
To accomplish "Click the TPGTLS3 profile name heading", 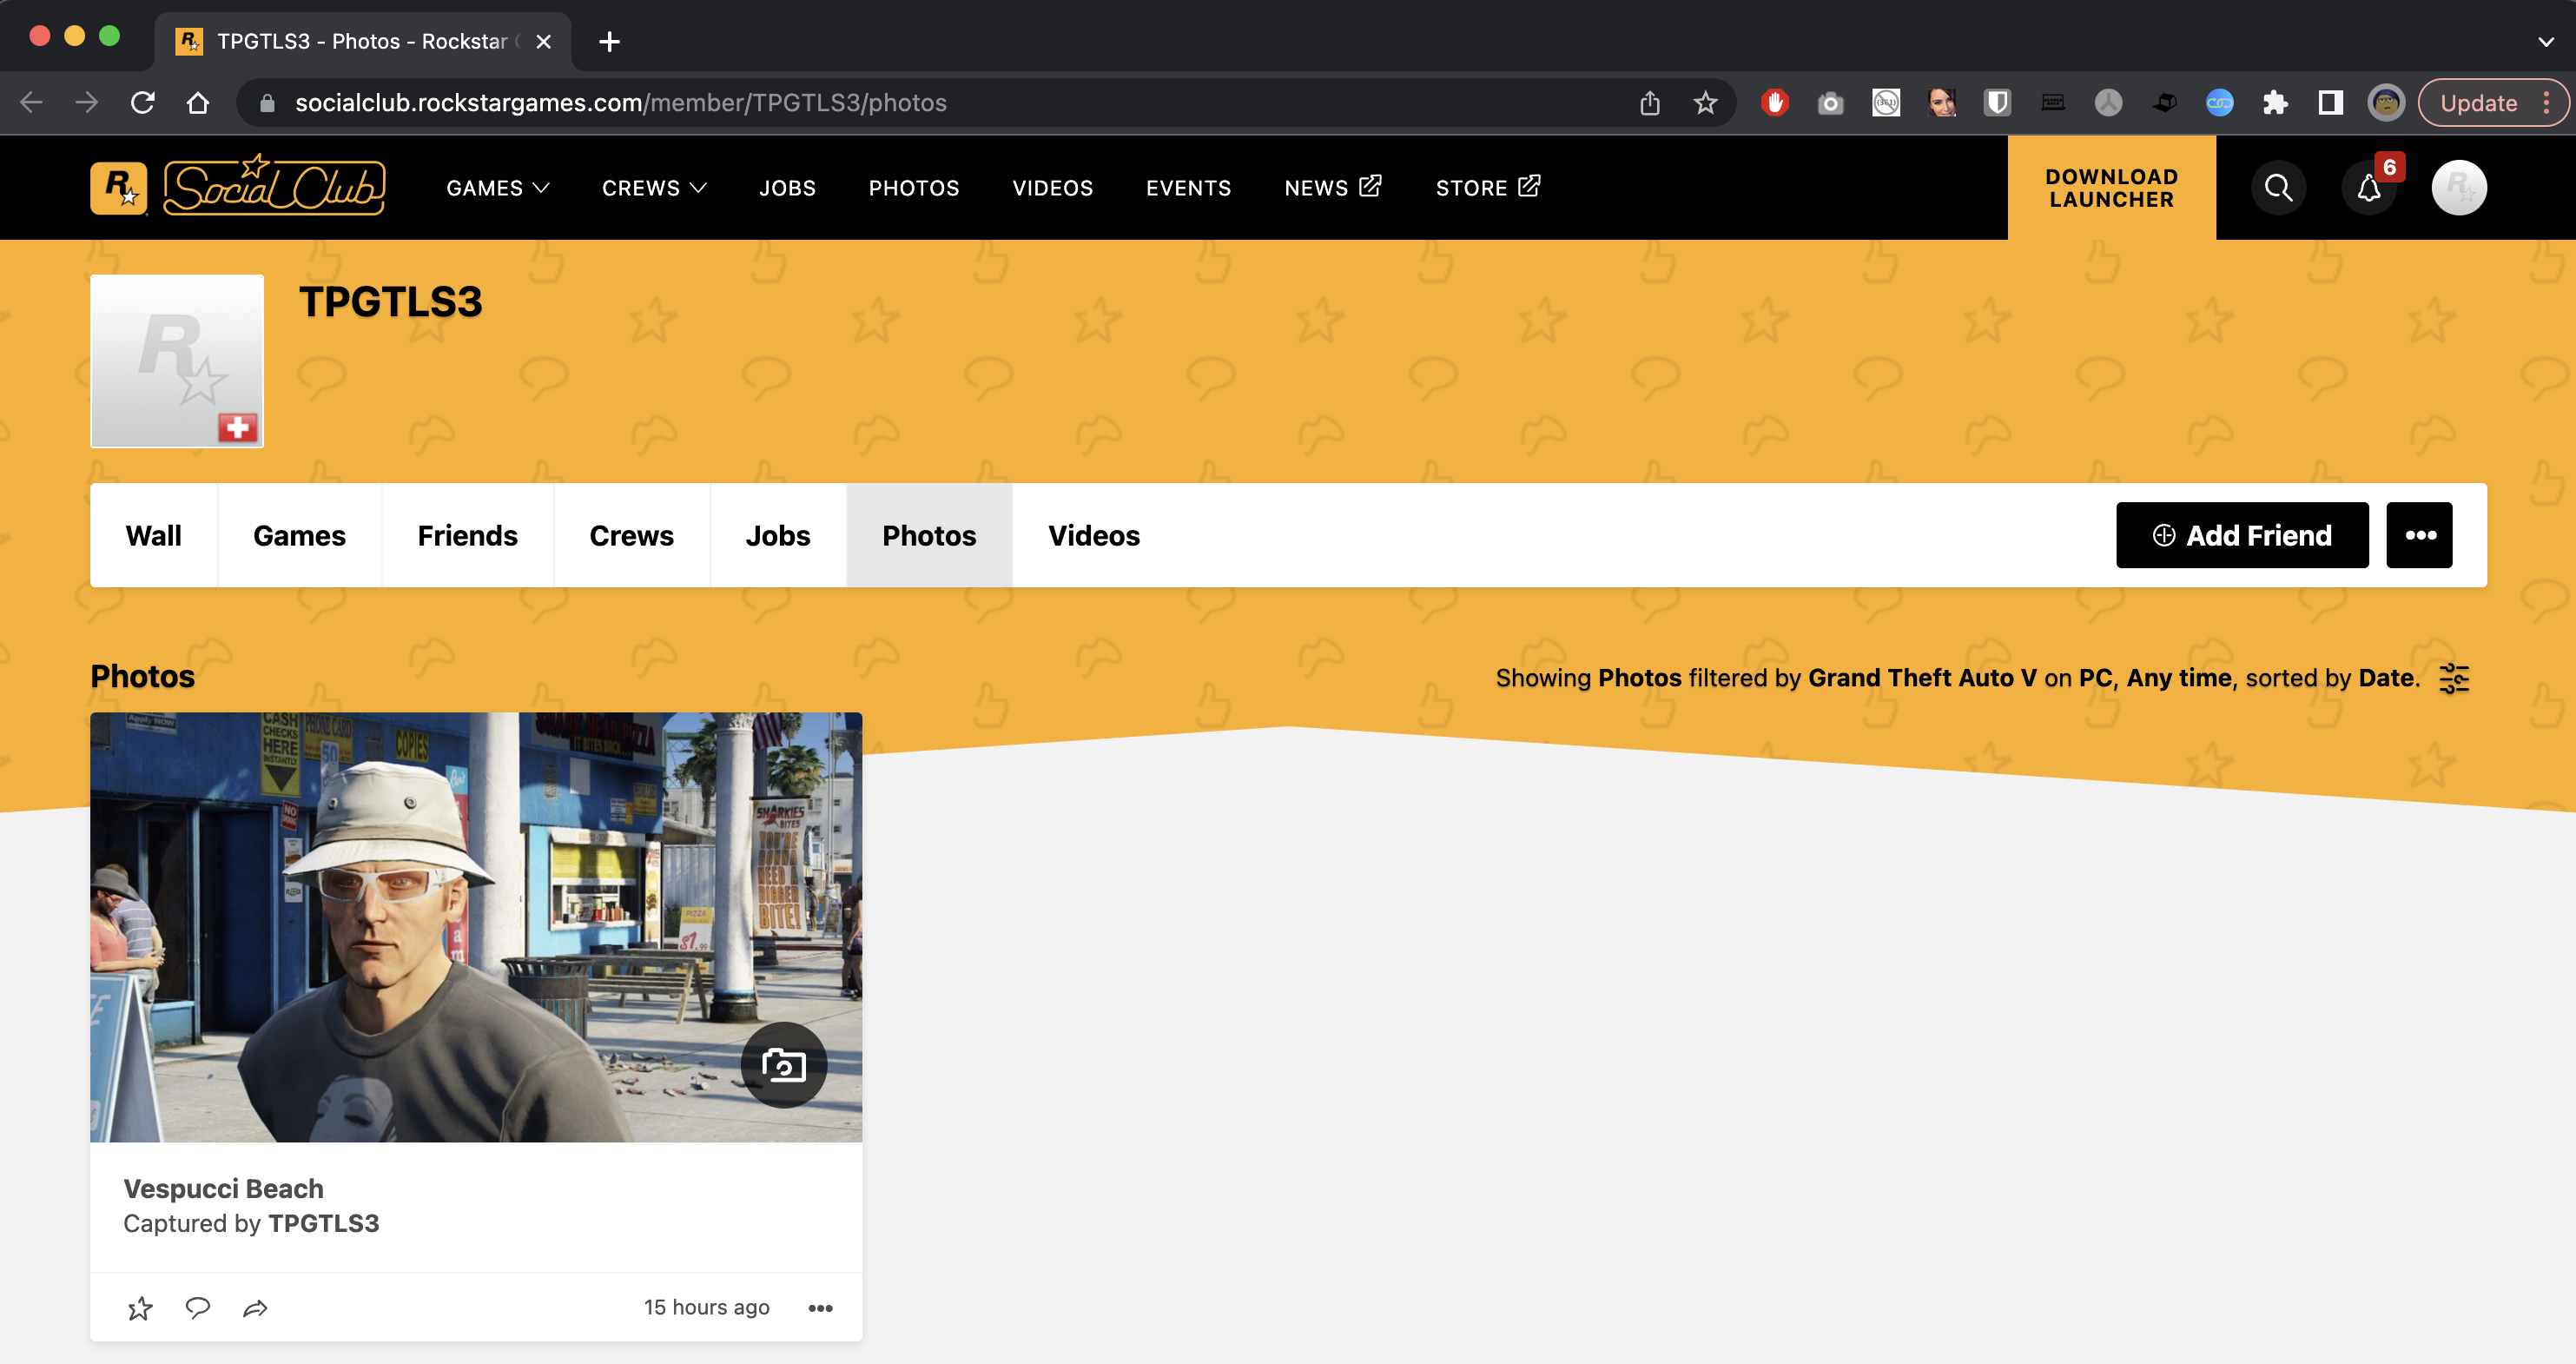I will (390, 302).
